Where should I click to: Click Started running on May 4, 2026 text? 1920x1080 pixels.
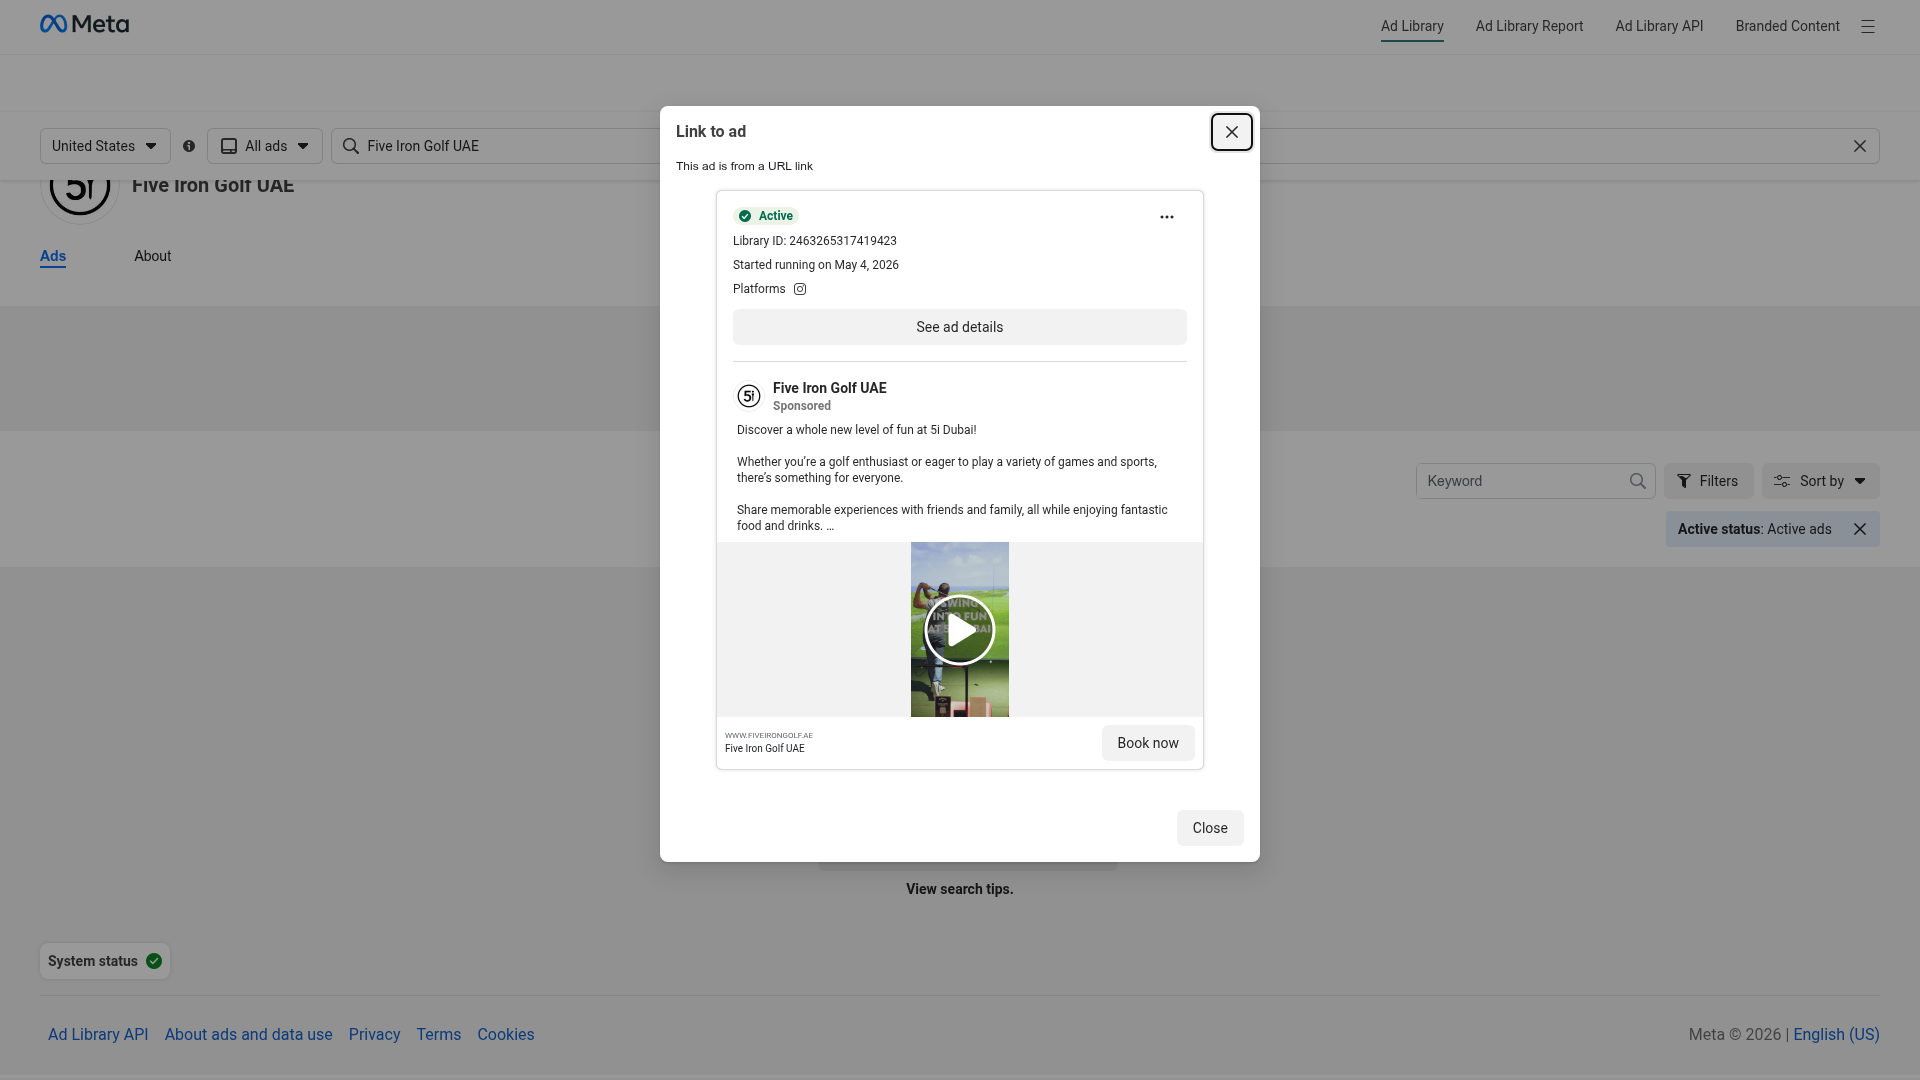(815, 265)
